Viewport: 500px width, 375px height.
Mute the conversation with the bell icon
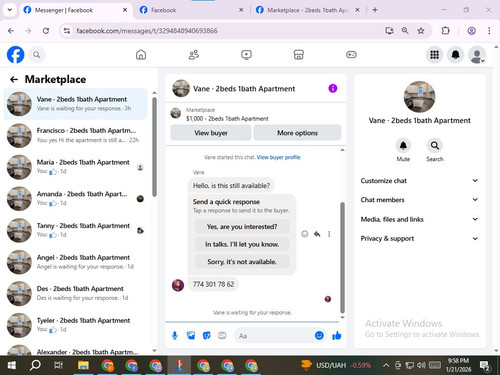pyautogui.click(x=403, y=146)
